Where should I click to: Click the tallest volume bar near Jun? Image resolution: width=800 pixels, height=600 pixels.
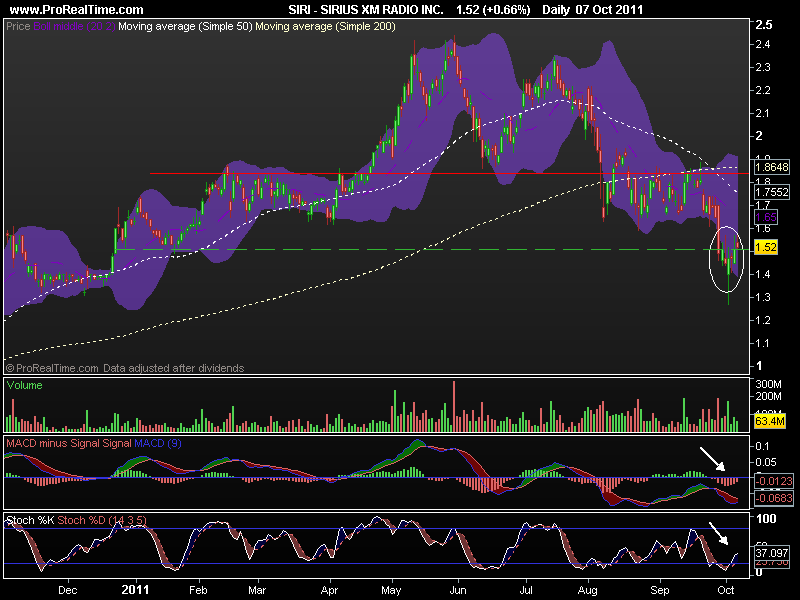[454, 407]
